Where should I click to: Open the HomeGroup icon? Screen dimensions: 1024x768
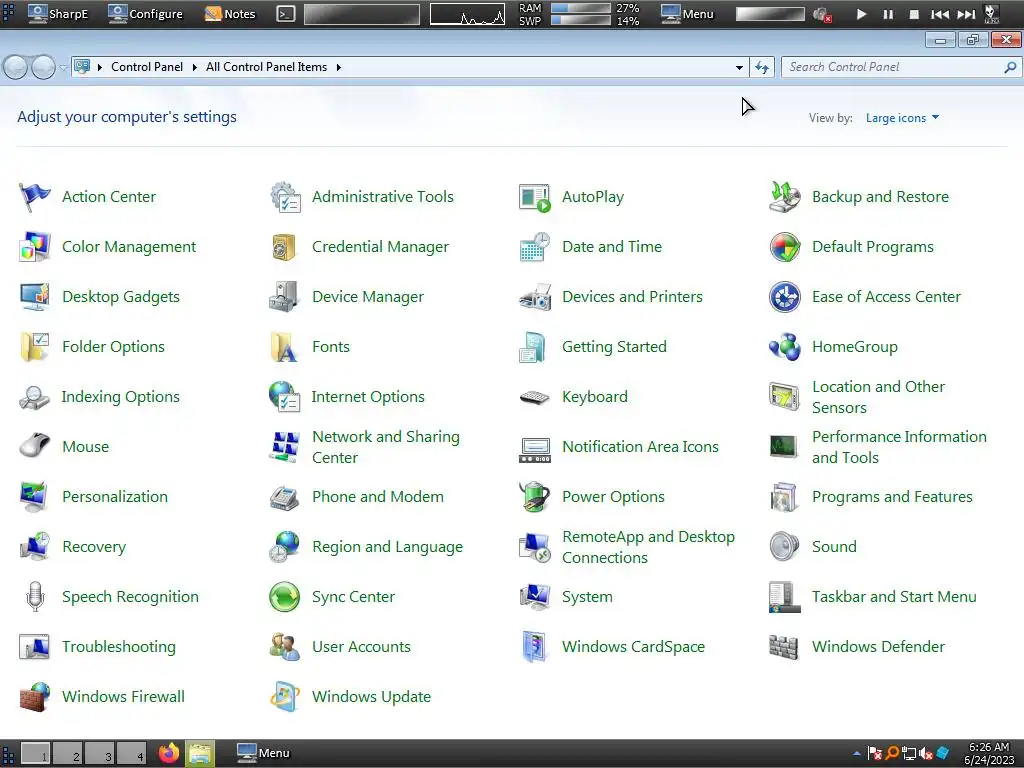tap(784, 347)
